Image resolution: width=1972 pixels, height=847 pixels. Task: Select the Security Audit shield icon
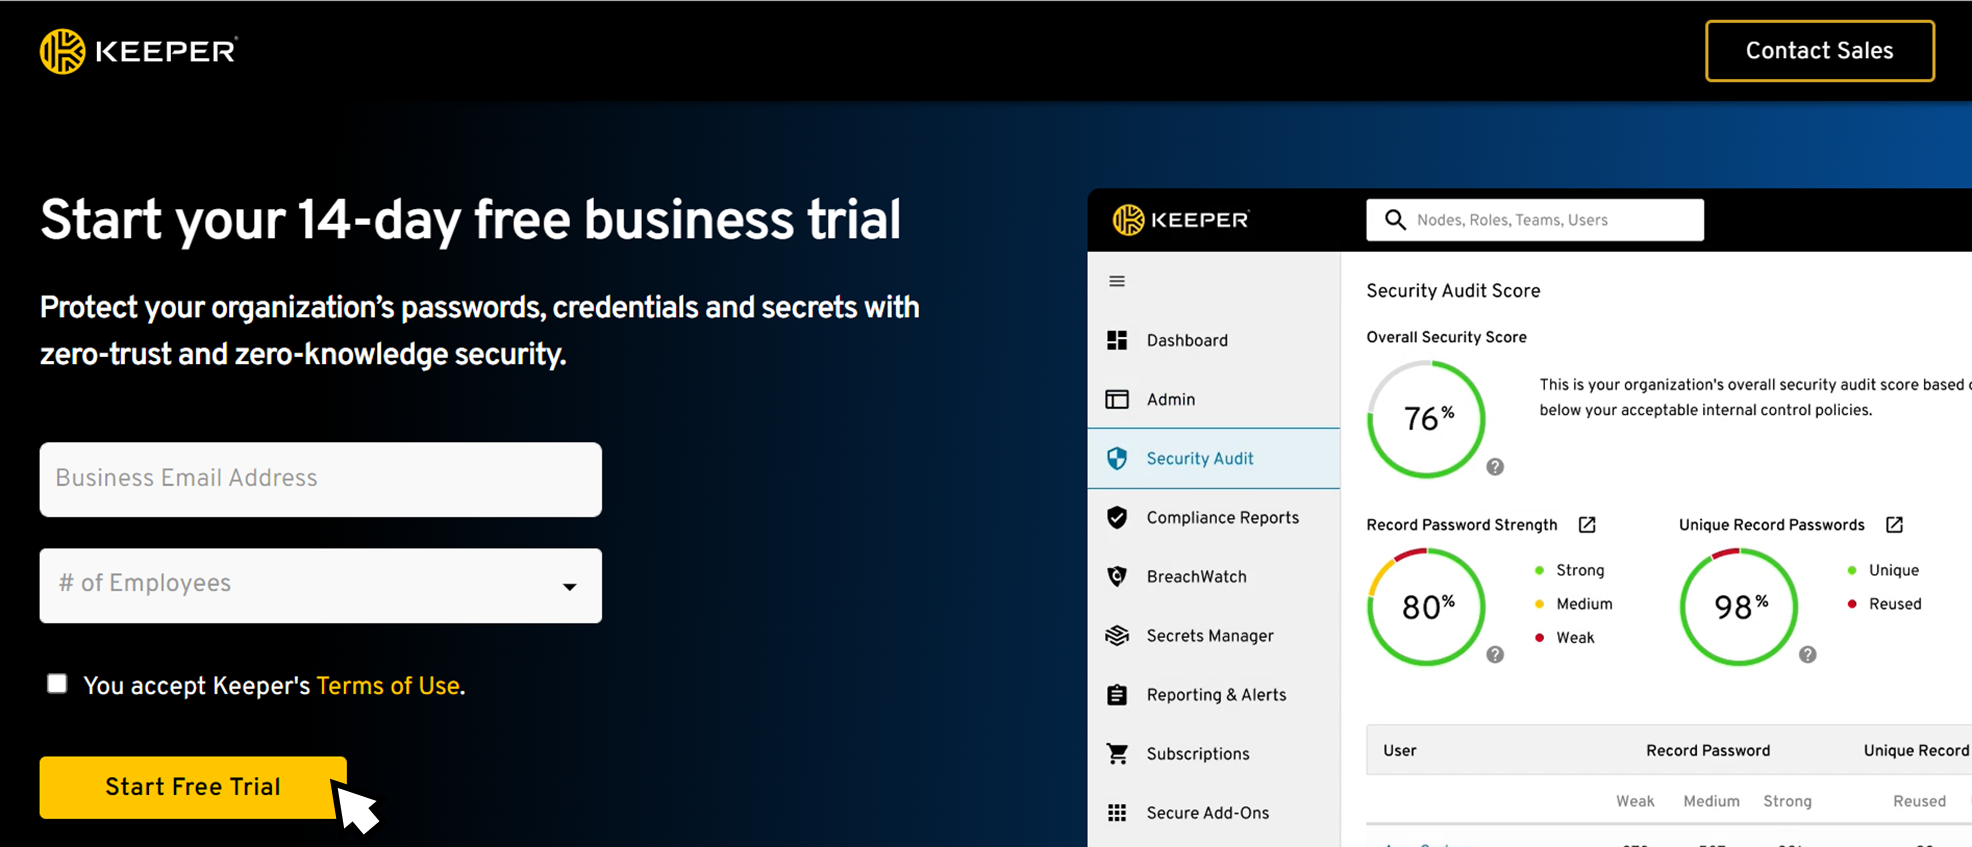click(1117, 458)
